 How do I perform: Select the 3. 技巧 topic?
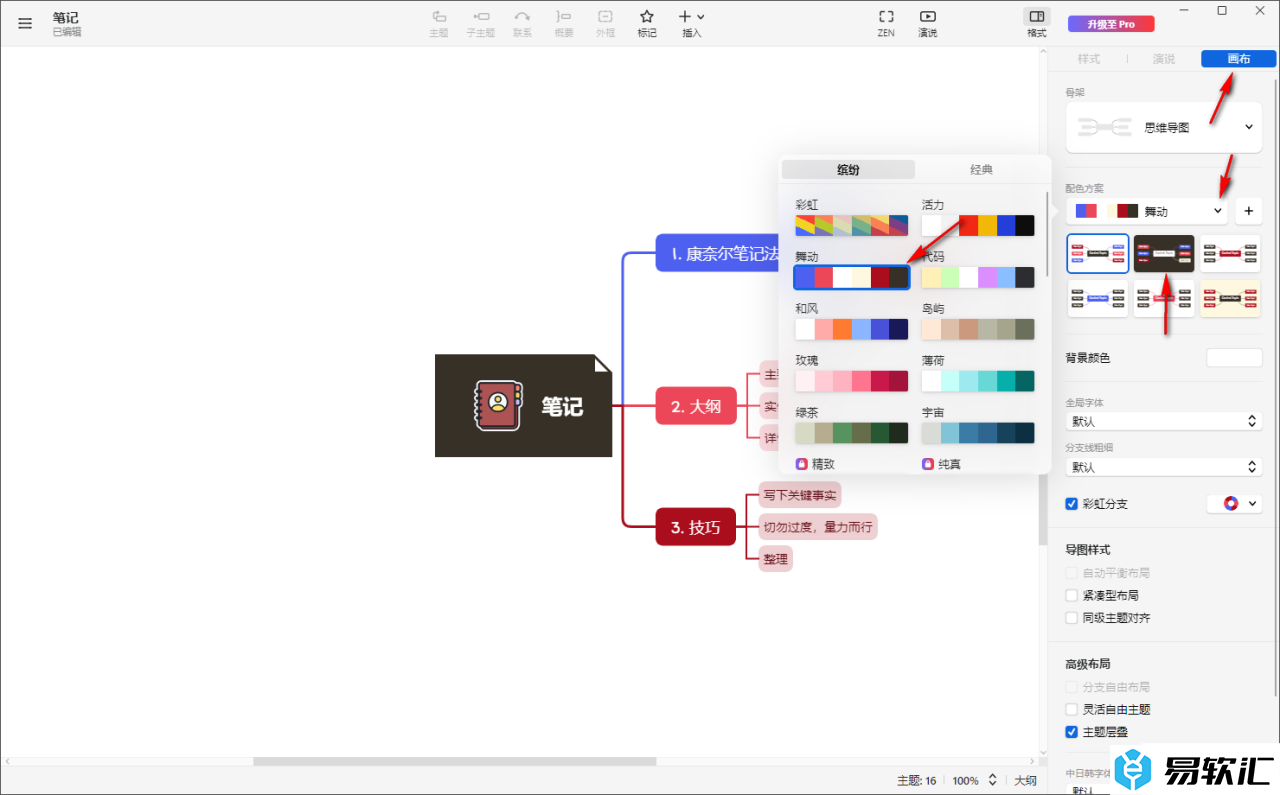coord(696,527)
